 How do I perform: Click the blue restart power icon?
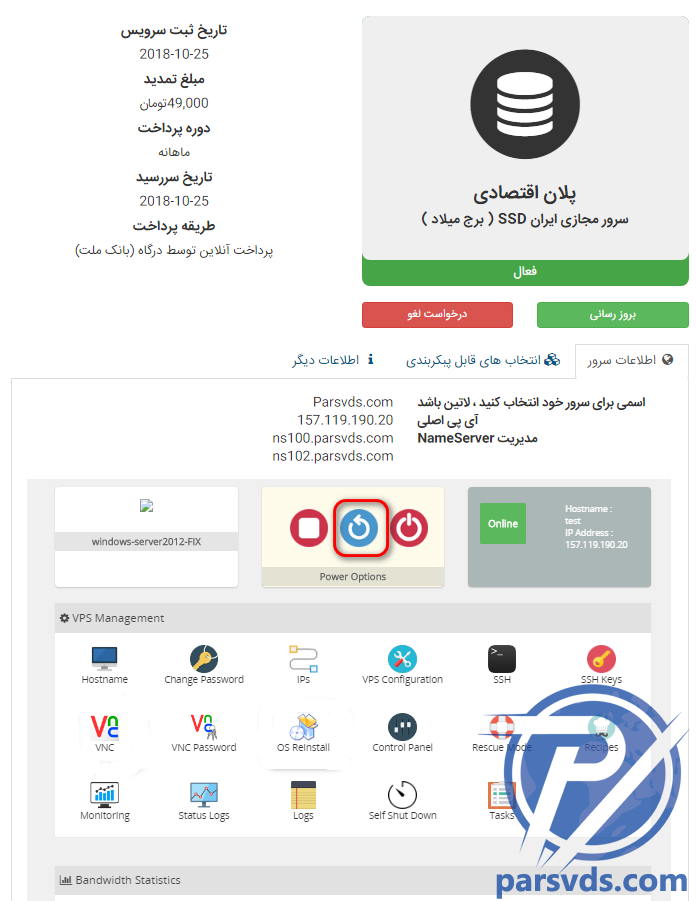click(x=359, y=527)
